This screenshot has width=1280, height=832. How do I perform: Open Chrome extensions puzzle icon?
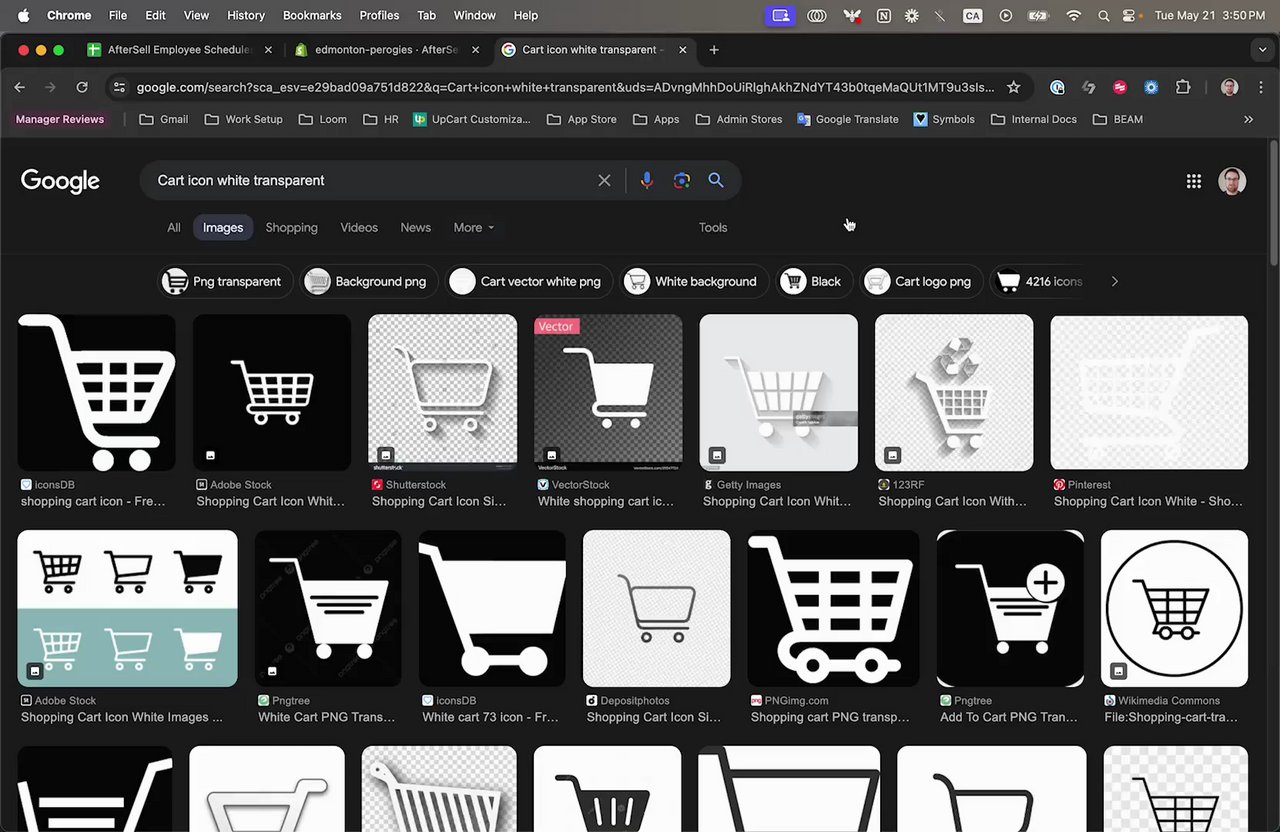coord(1183,87)
